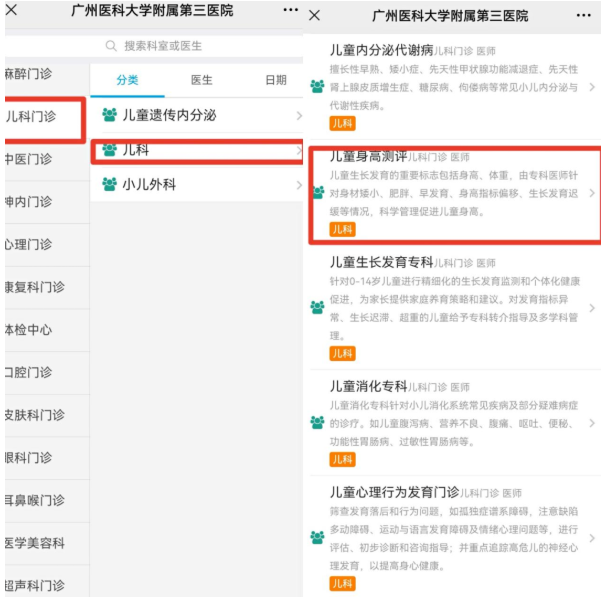Switch to the 分类 tab
Viewport: 614px width, 610px height.
127,80
